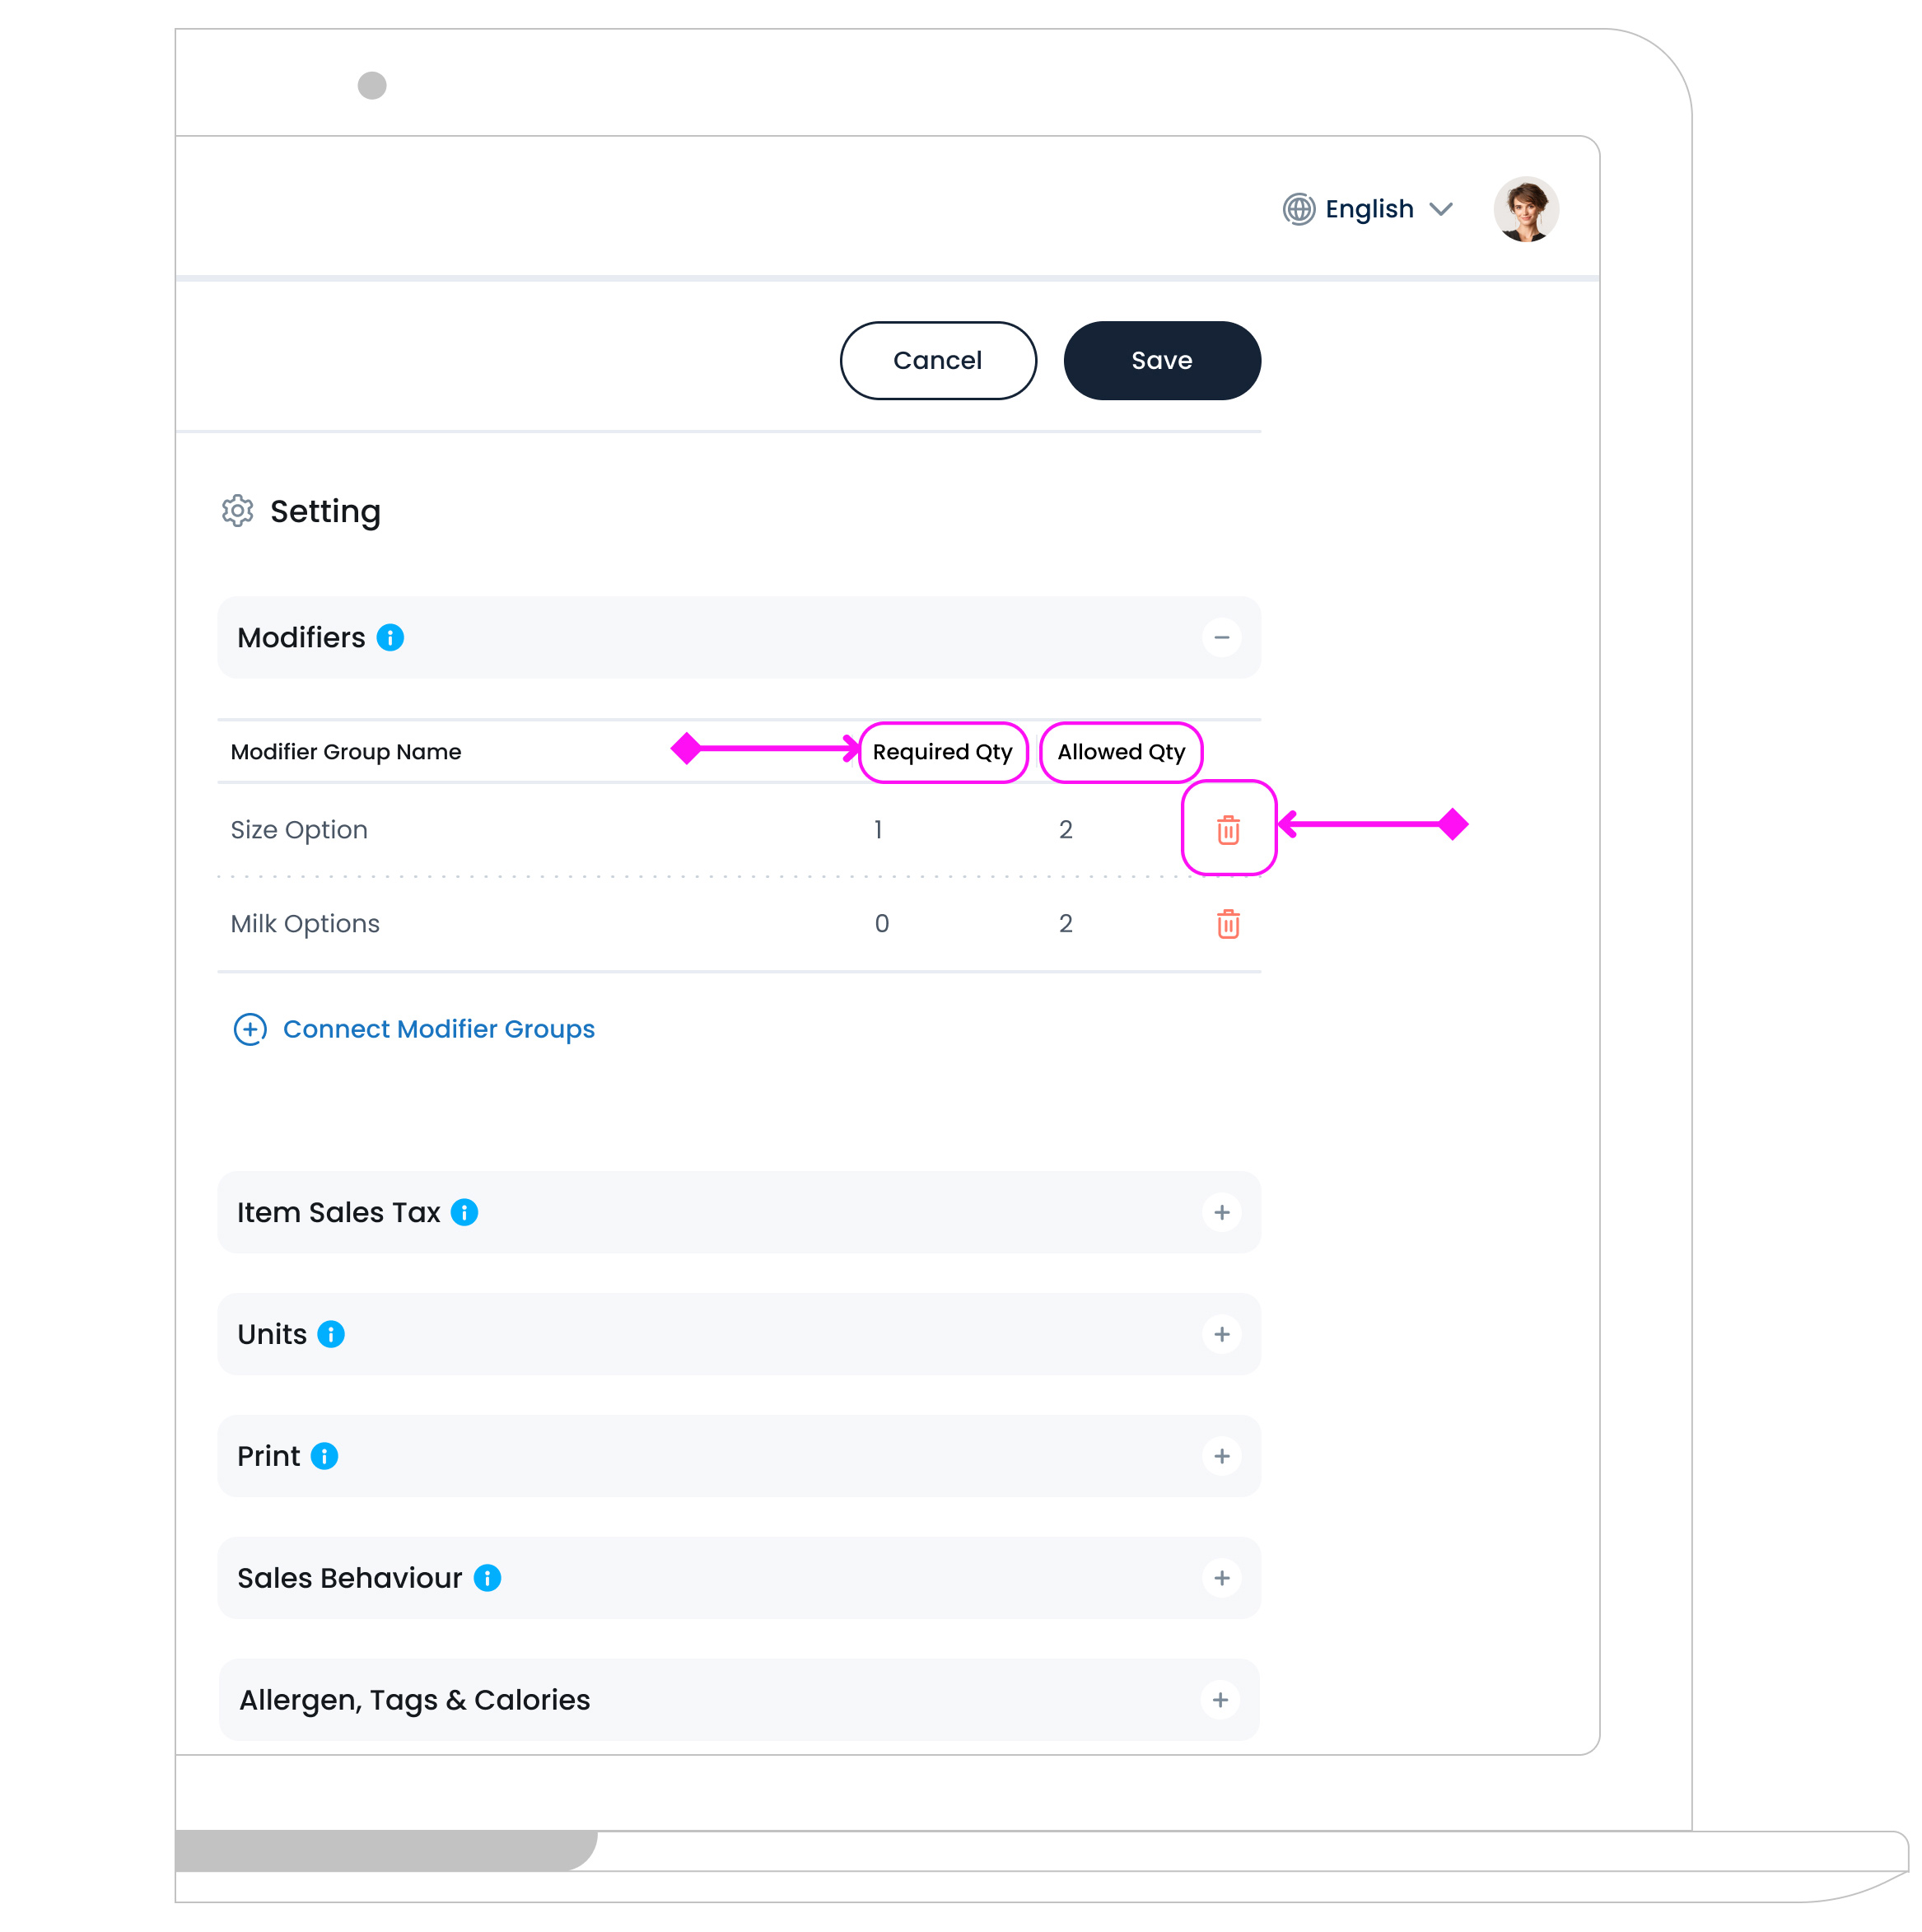Click the Print info icon
The width and height of the screenshot is (1922, 1932).
(x=324, y=1456)
